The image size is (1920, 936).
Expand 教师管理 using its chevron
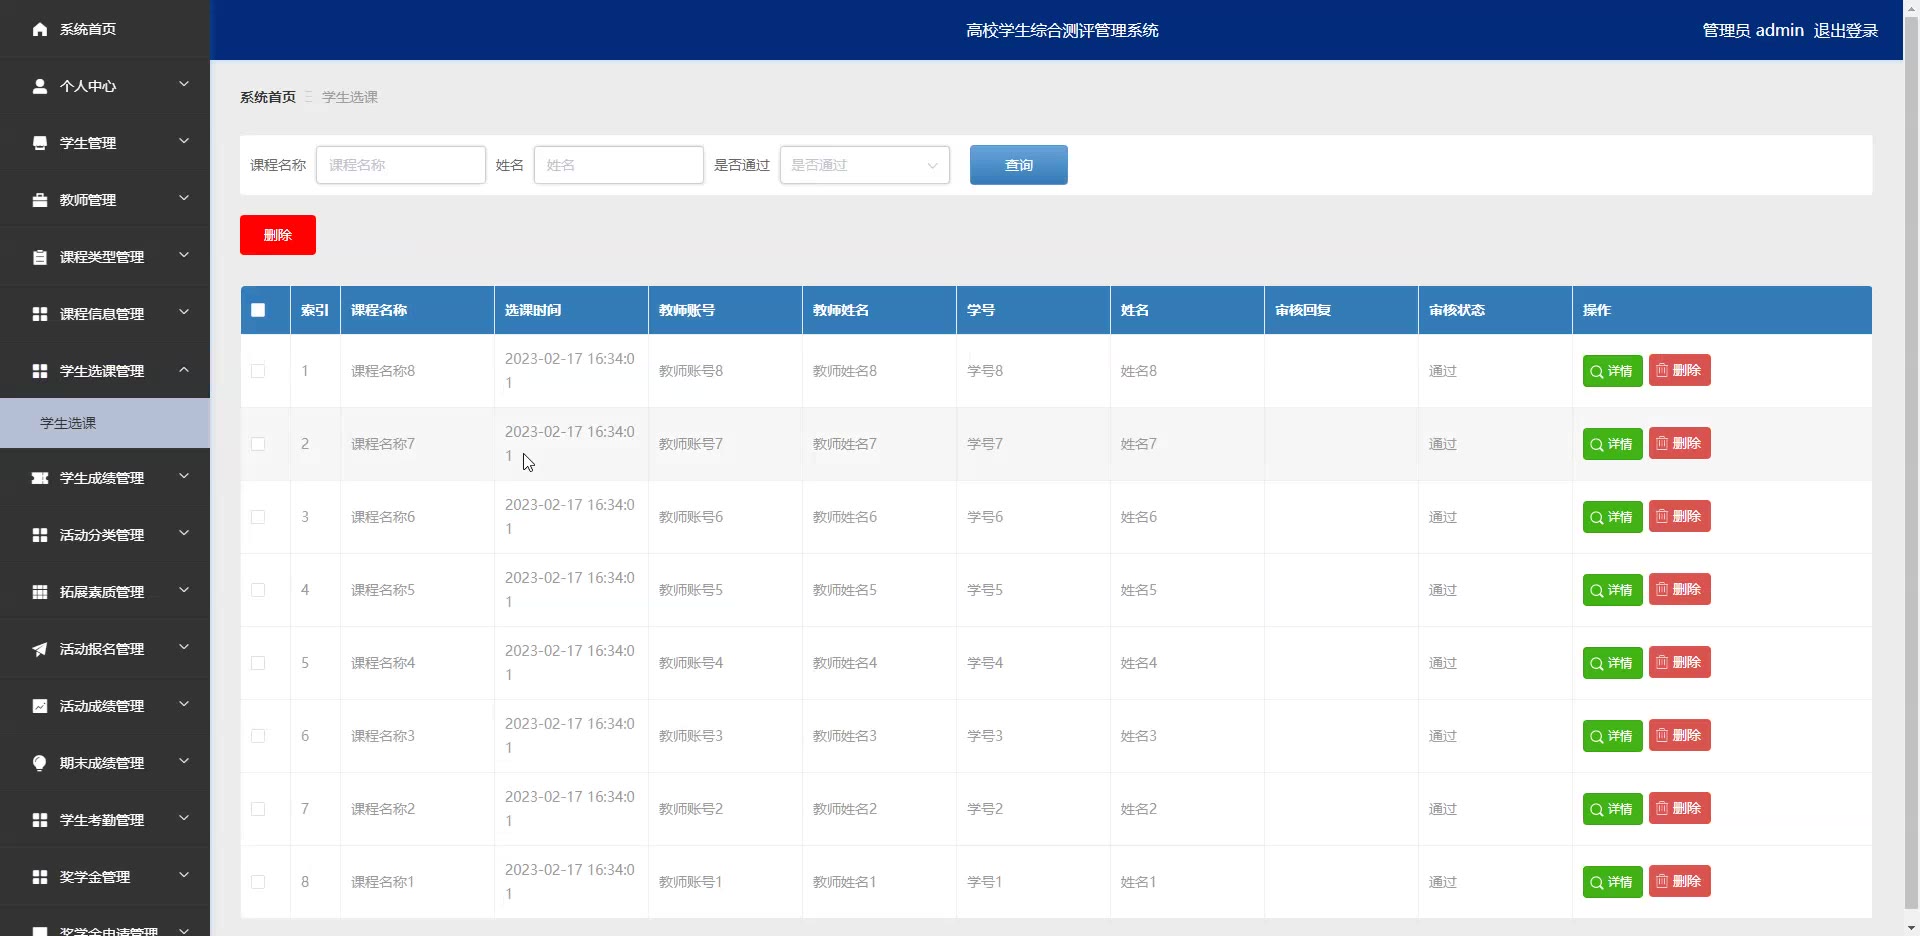tap(184, 199)
